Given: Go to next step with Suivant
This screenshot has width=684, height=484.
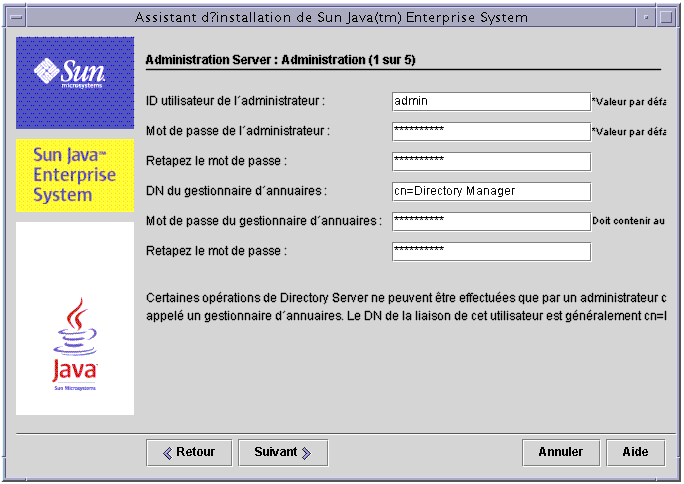Looking at the screenshot, I should pyautogui.click(x=283, y=453).
